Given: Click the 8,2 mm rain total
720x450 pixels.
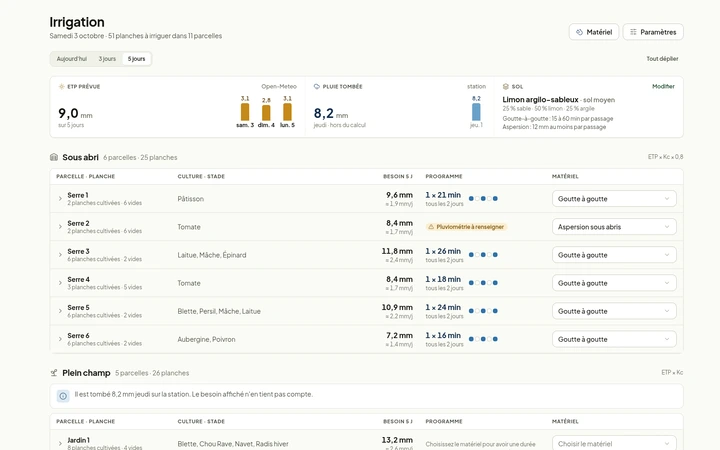Looking at the screenshot, I should coord(331,113).
